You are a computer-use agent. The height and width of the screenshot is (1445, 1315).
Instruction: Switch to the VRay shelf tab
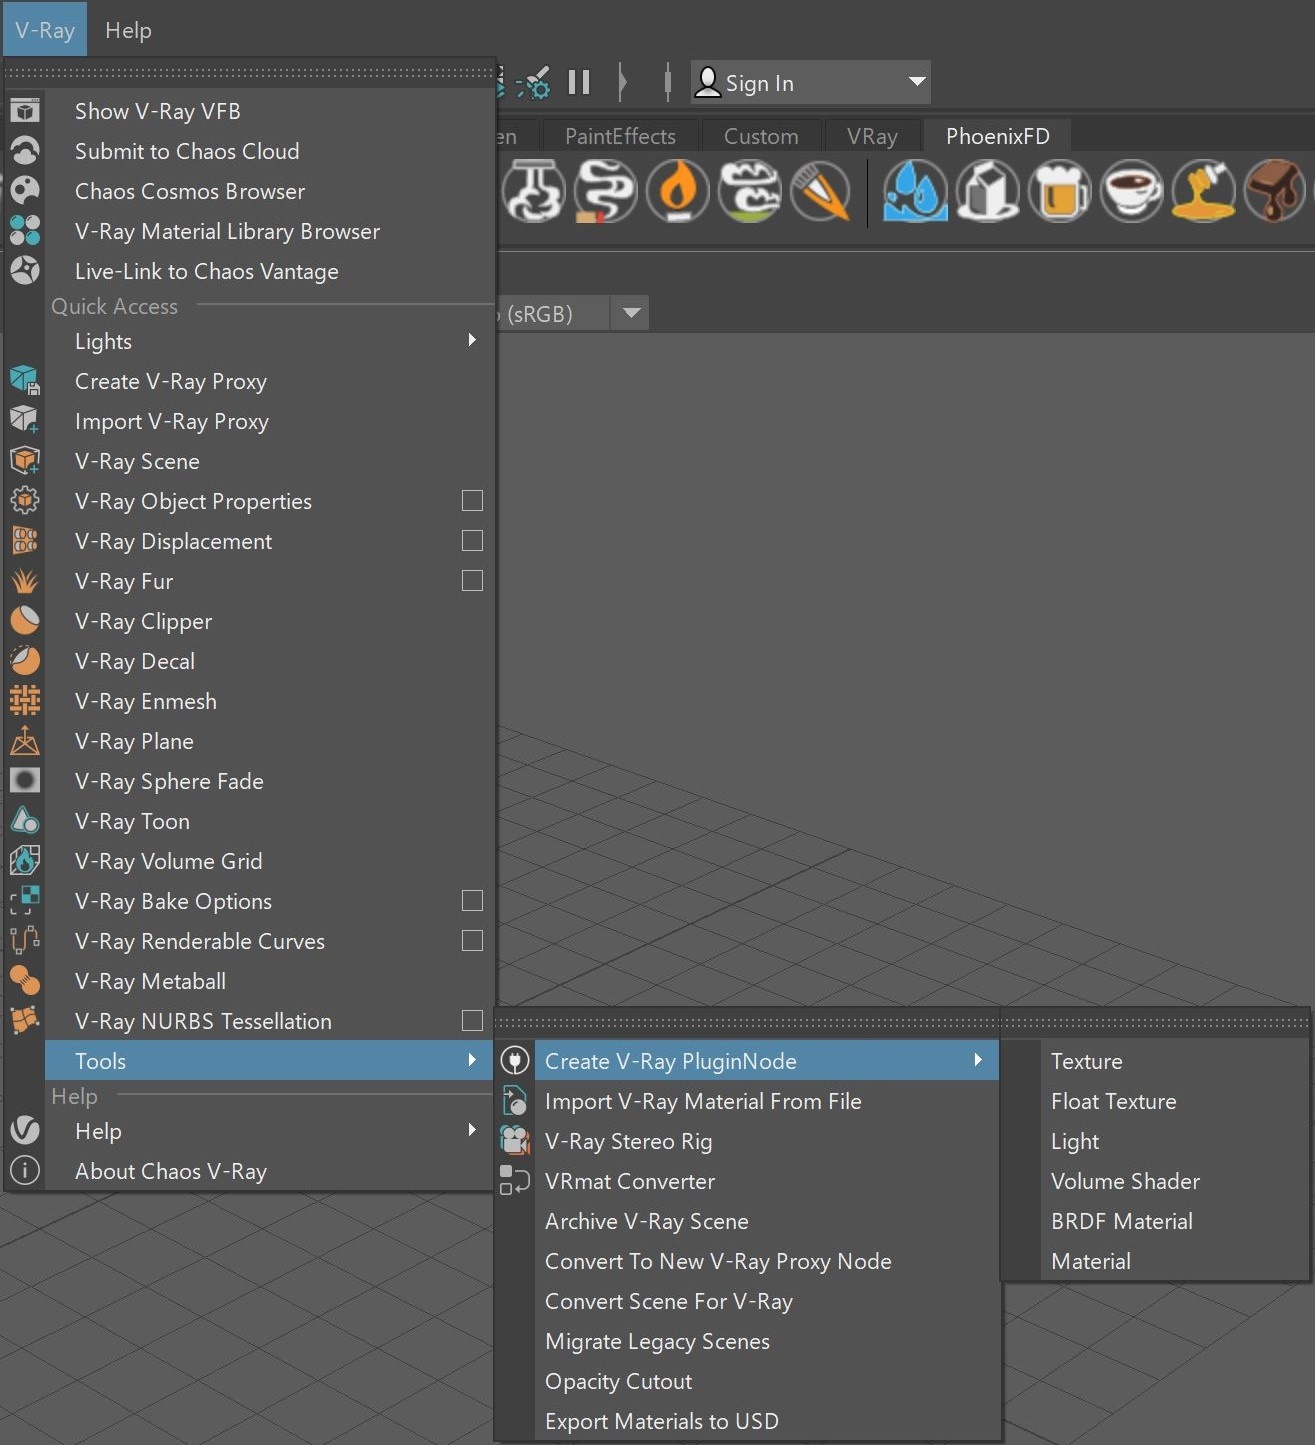pyautogui.click(x=872, y=136)
